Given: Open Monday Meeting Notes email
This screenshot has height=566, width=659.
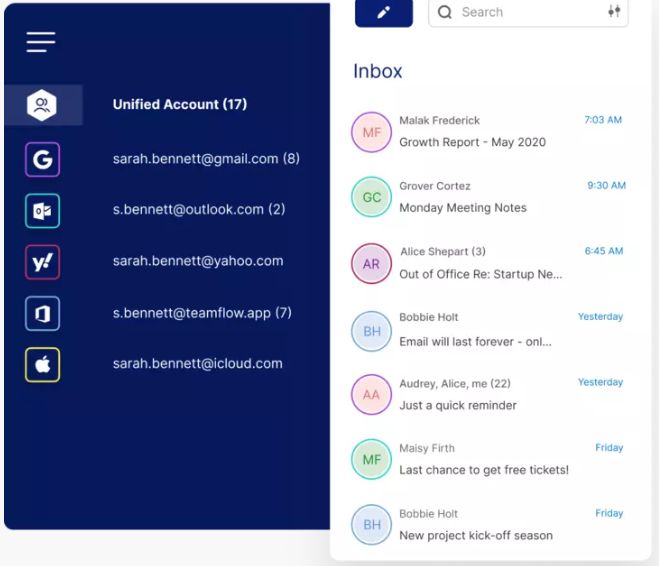Looking at the screenshot, I should (x=462, y=208).
